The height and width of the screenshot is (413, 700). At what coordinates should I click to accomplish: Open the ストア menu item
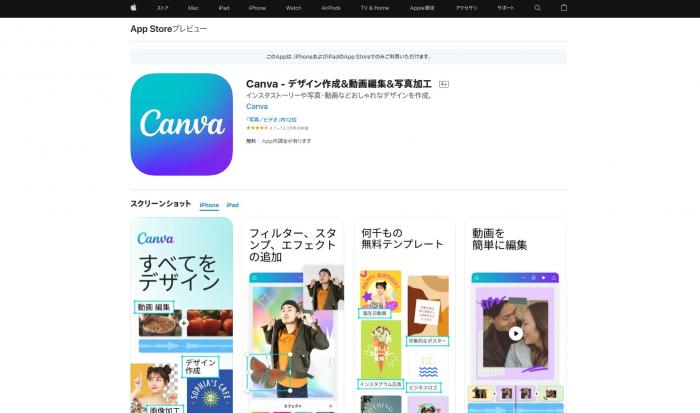click(x=162, y=8)
